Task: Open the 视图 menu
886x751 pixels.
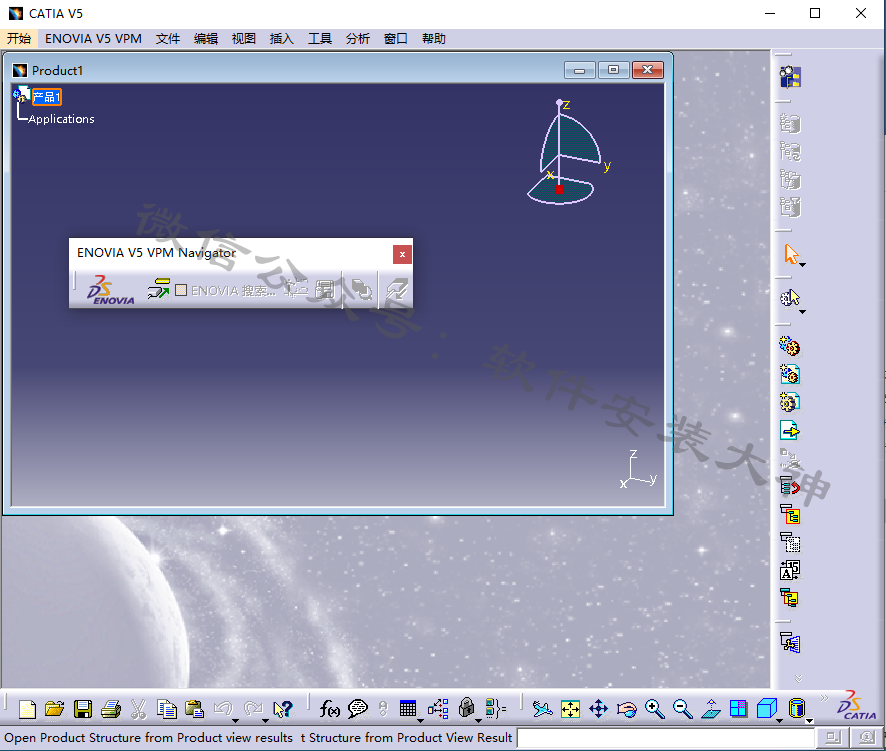Action: [x=244, y=38]
